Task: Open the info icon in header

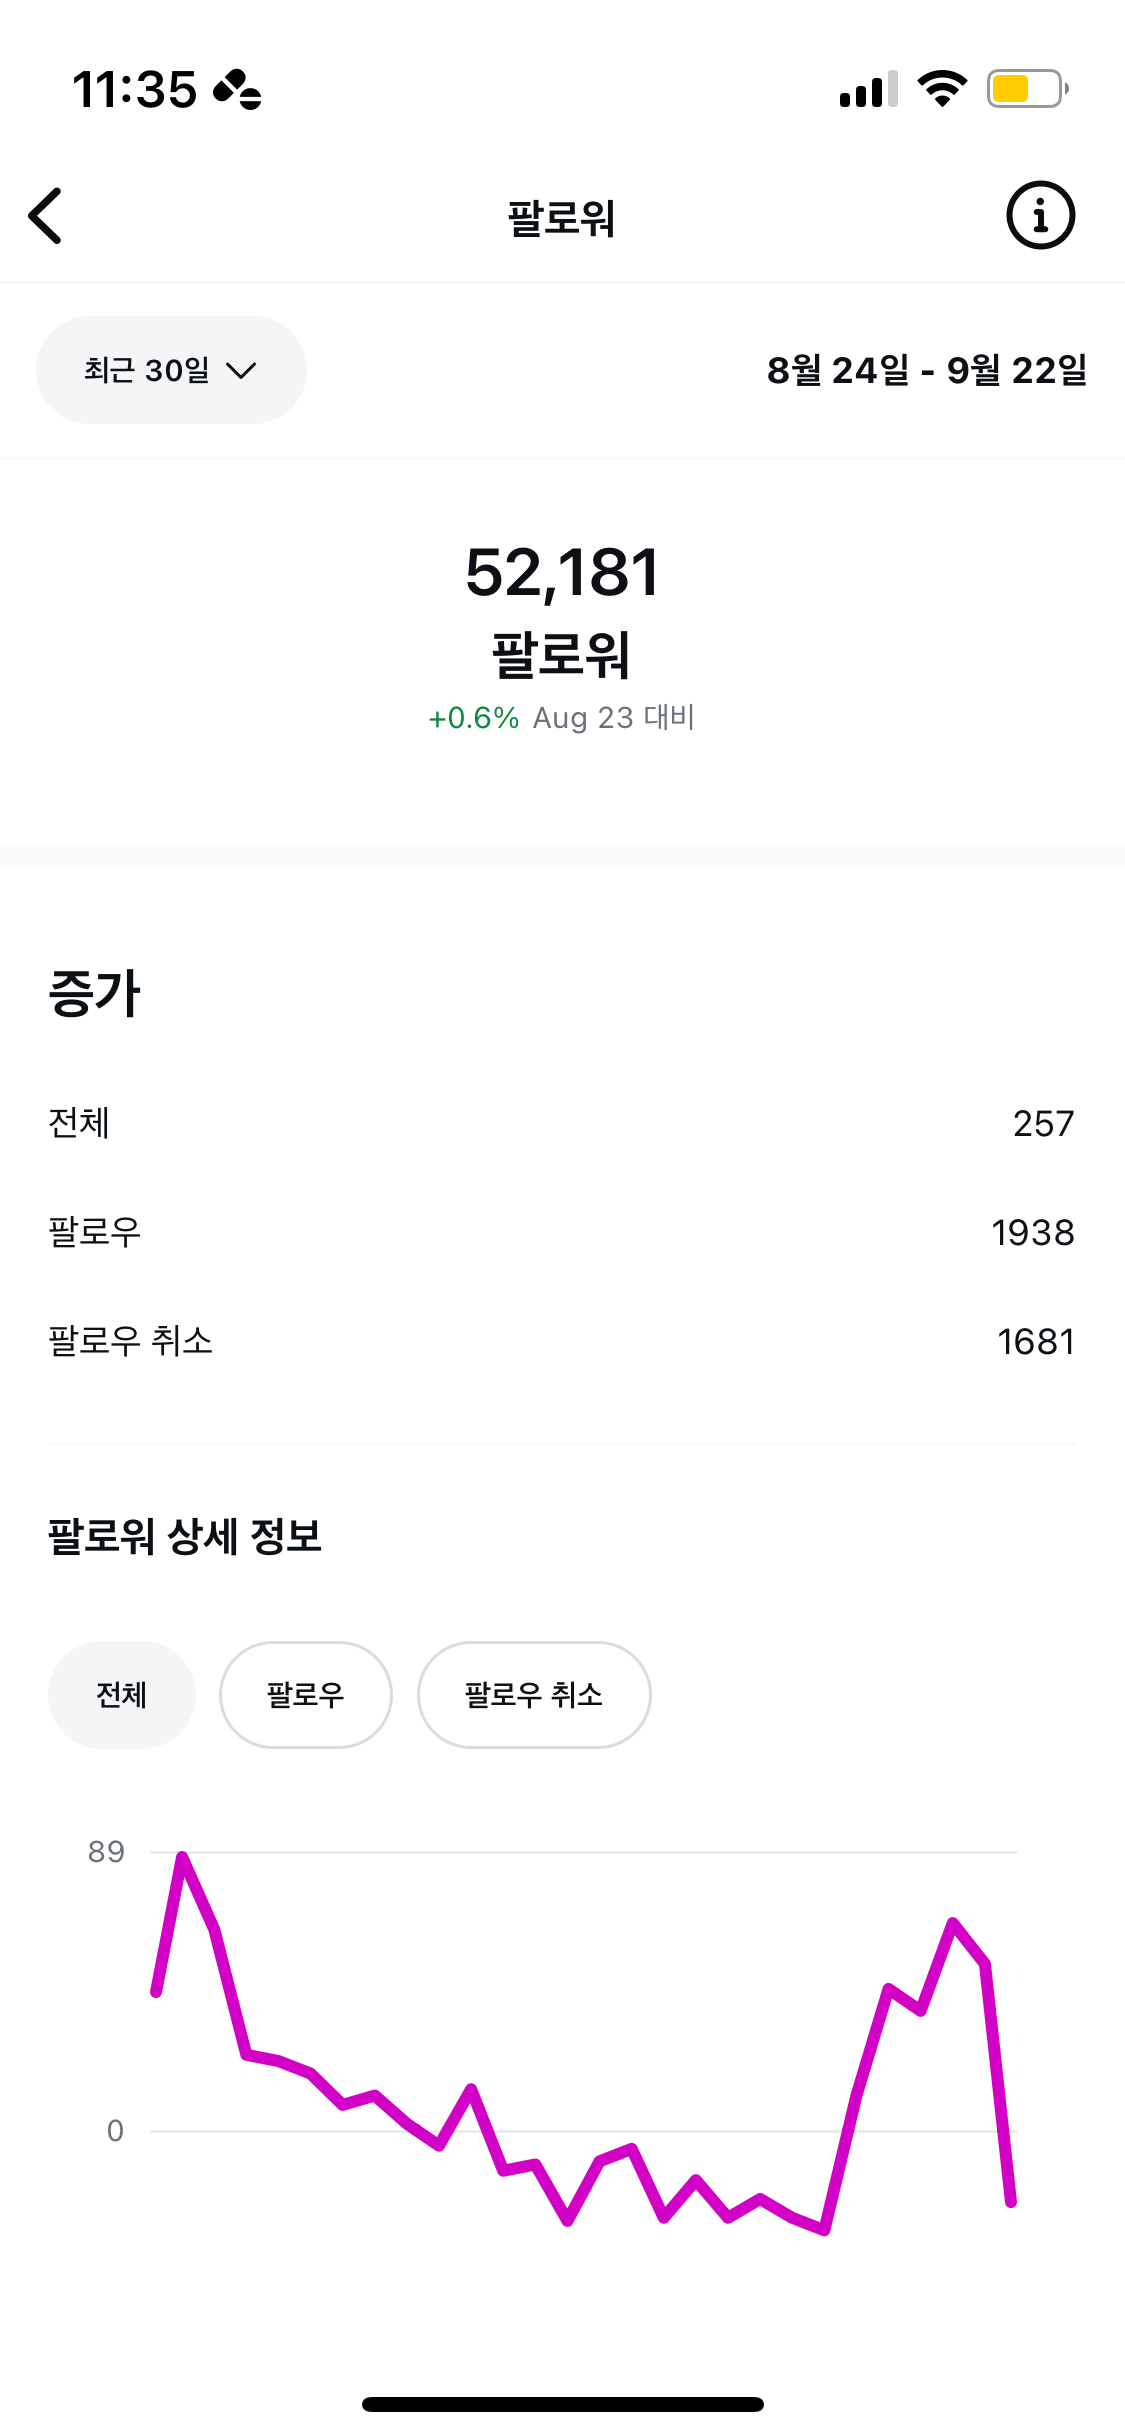Action: [x=1040, y=215]
